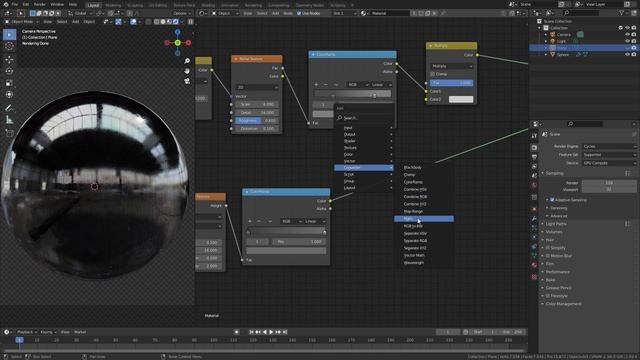Screen dimensions: 640x360
Task: Click the viewport pan hand icon
Action: click(x=187, y=71)
